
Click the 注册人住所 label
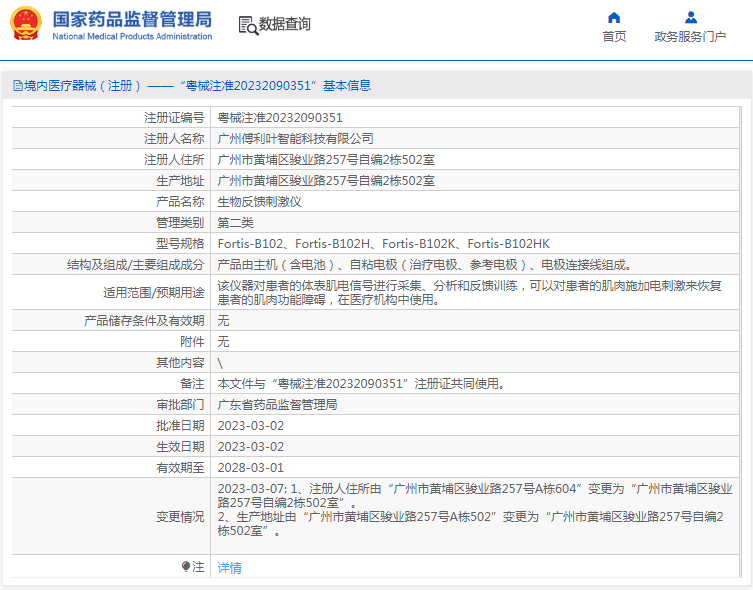[x=174, y=160]
